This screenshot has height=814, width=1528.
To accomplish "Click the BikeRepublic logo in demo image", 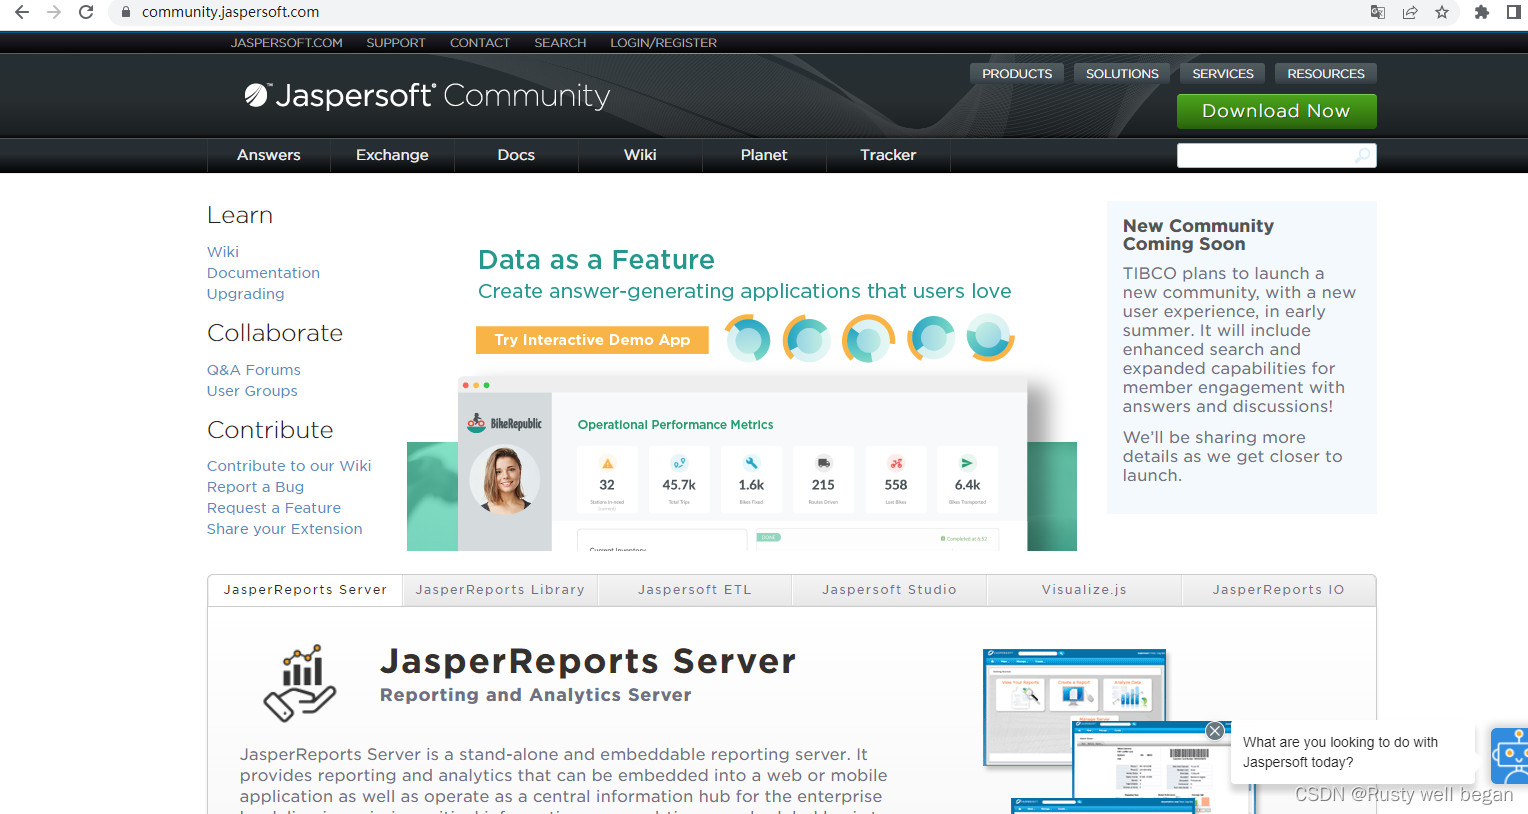I will tap(505, 423).
